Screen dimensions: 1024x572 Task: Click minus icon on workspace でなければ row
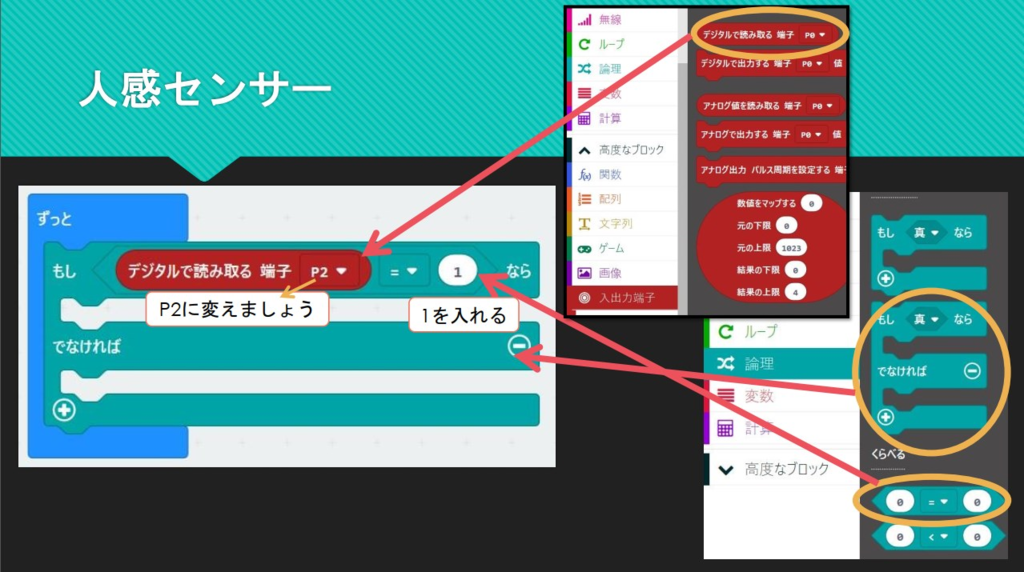click(x=519, y=345)
